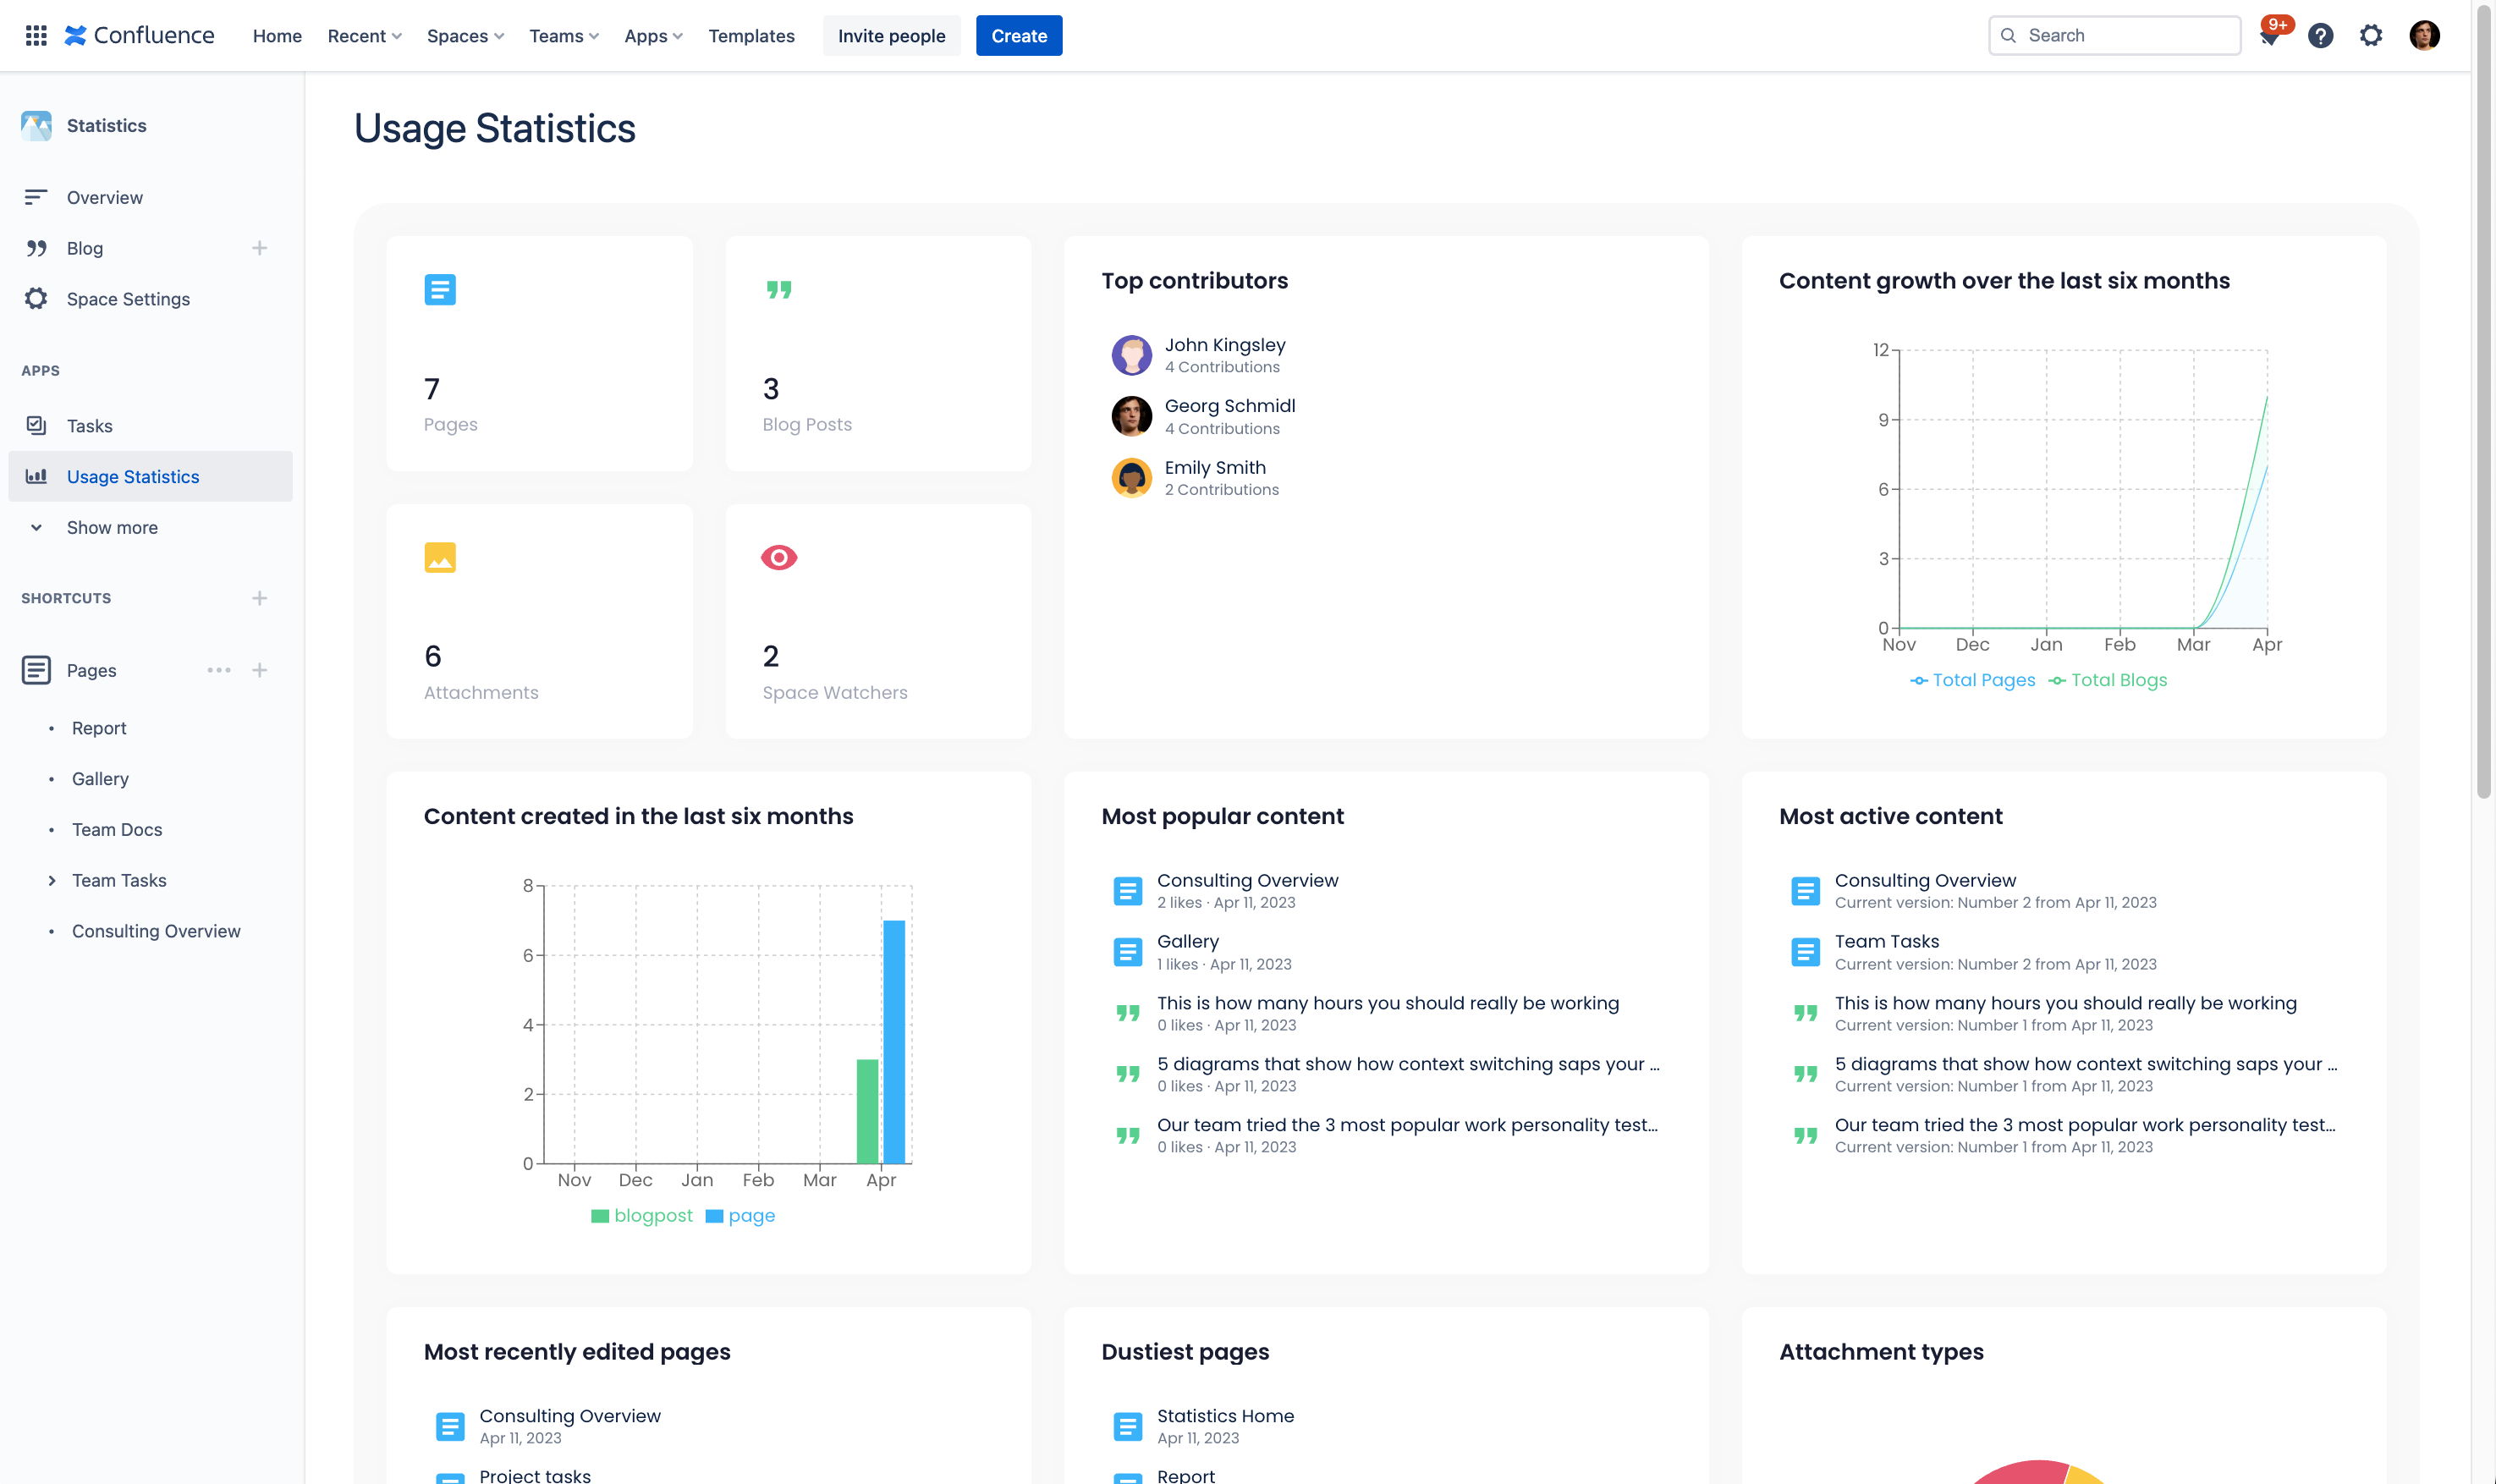
Task: Click Georg Schmidl's avatar
Action: 1132,416
